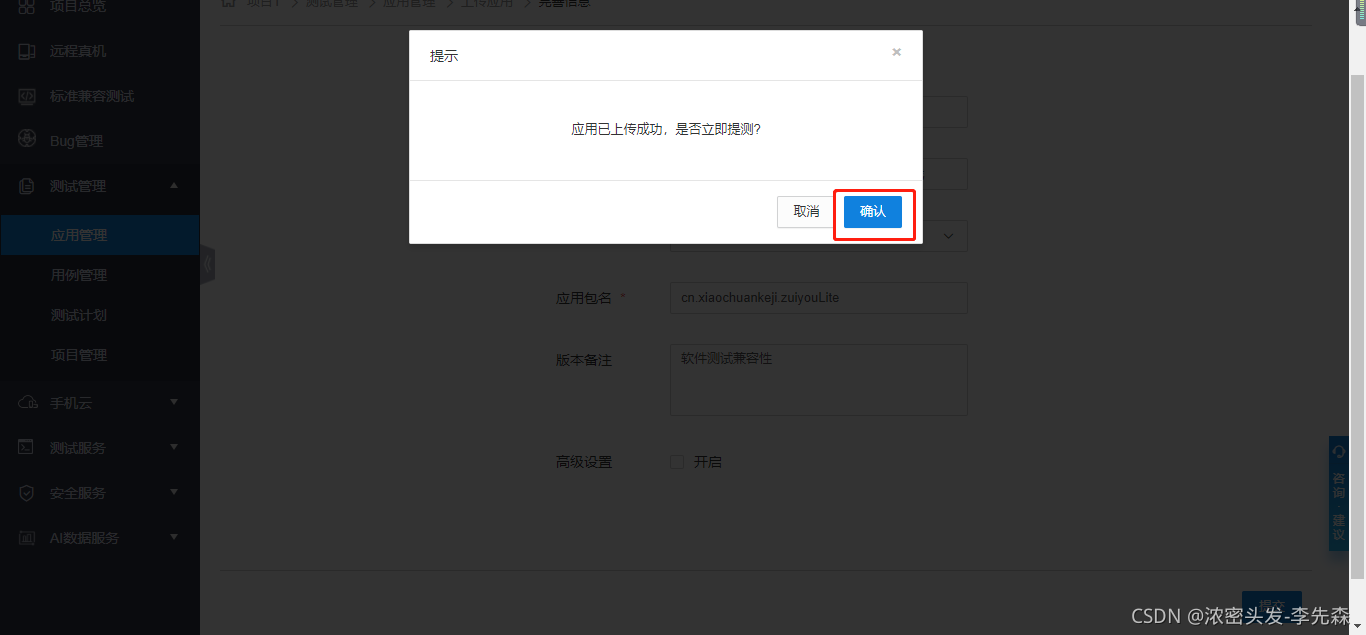Open 标准兼容测试 from the sidebar
Screen dimensions: 1366x635
tap(92, 96)
